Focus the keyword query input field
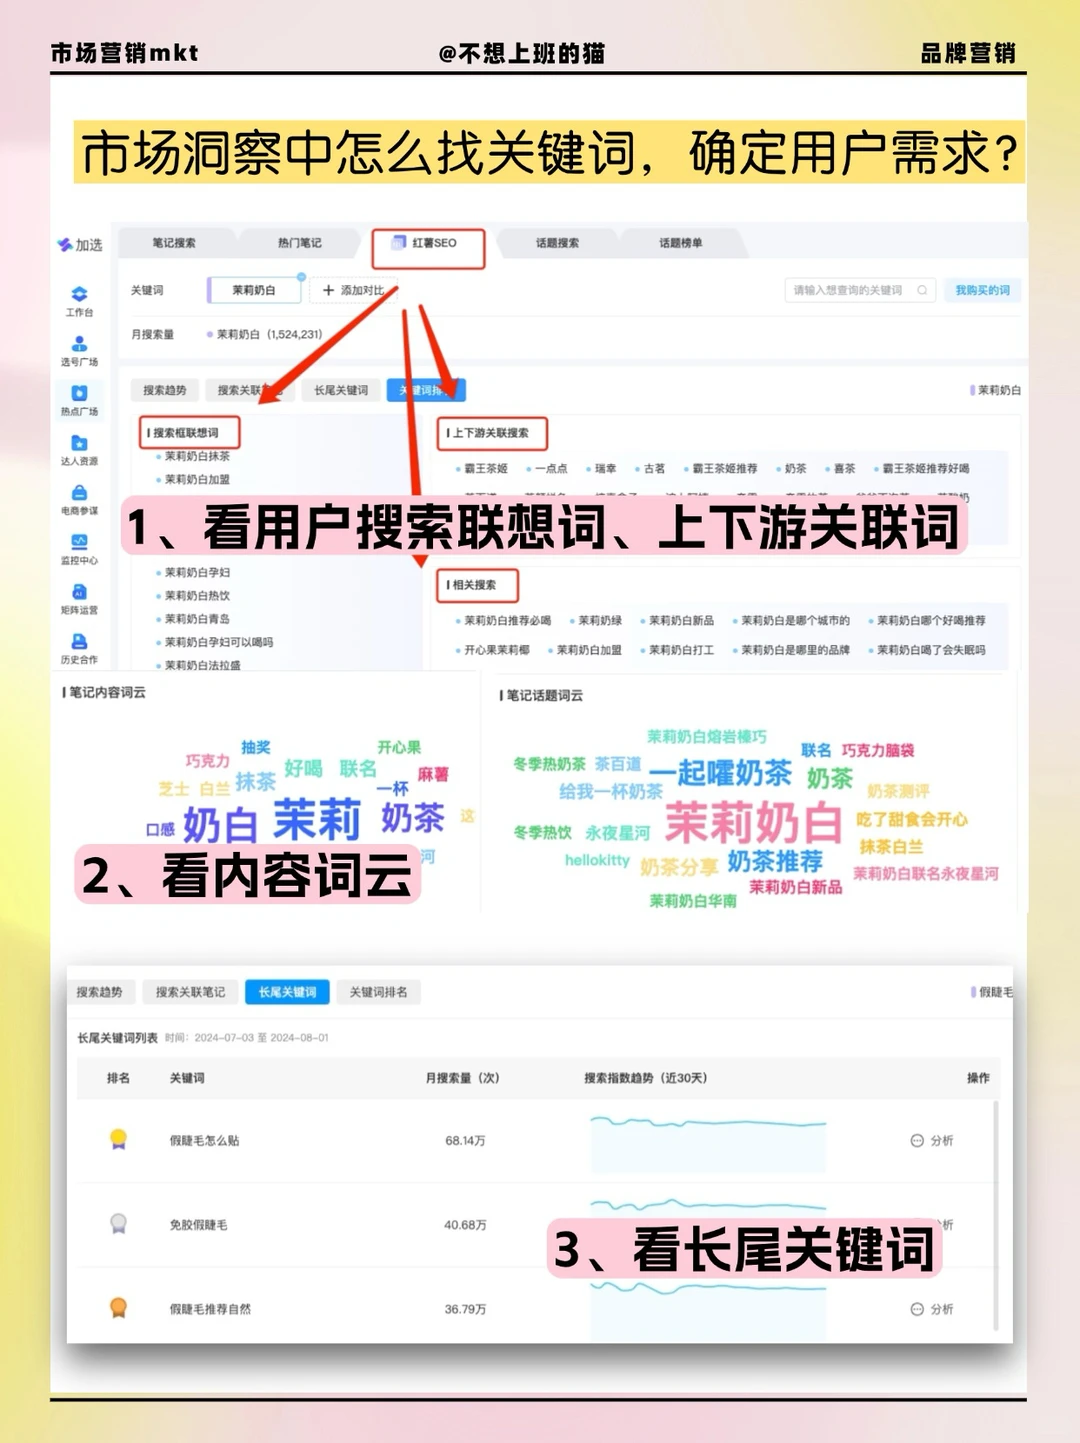This screenshot has width=1080, height=1443. pos(861,290)
